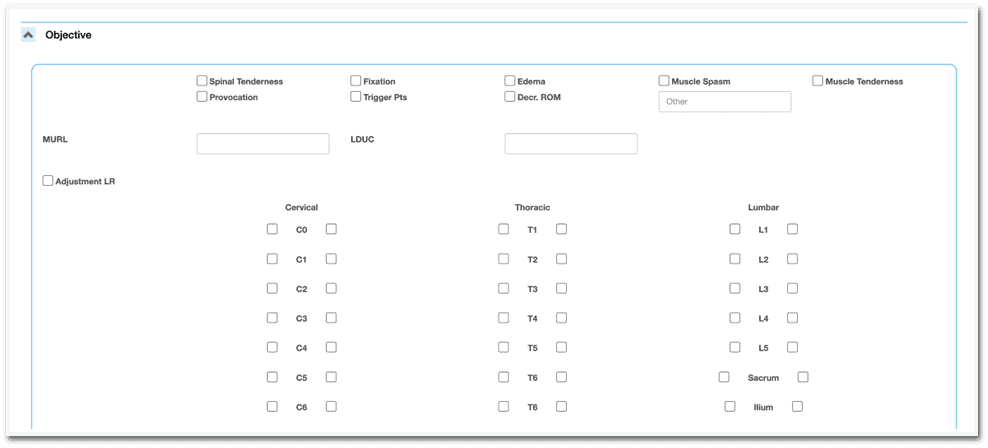Click into the LDUC input field

pos(571,144)
